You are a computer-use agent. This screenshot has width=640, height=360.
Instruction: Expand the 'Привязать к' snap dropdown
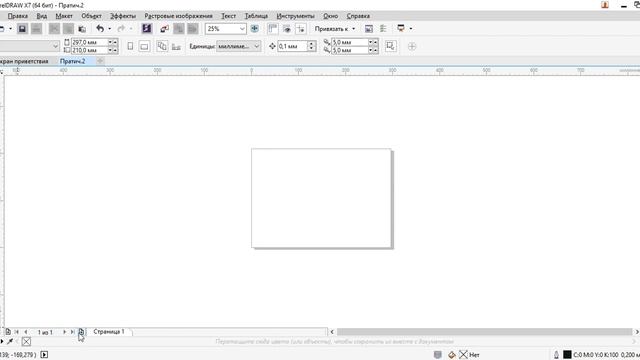click(x=353, y=29)
